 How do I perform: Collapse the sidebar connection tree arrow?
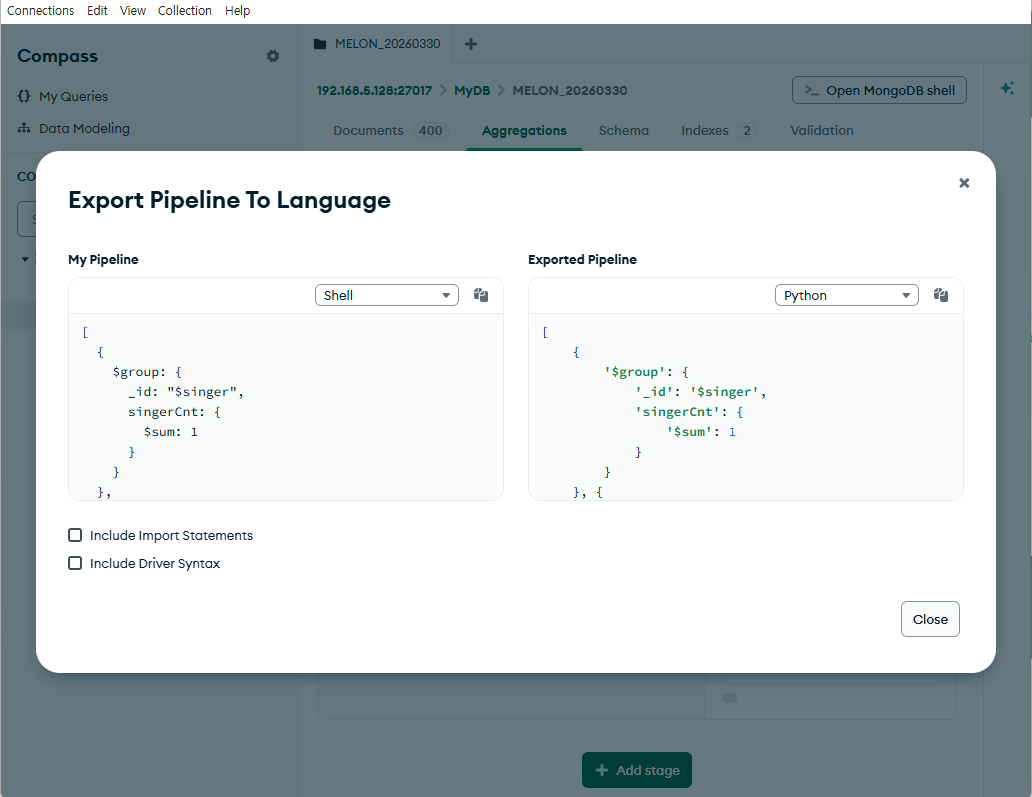[25, 259]
